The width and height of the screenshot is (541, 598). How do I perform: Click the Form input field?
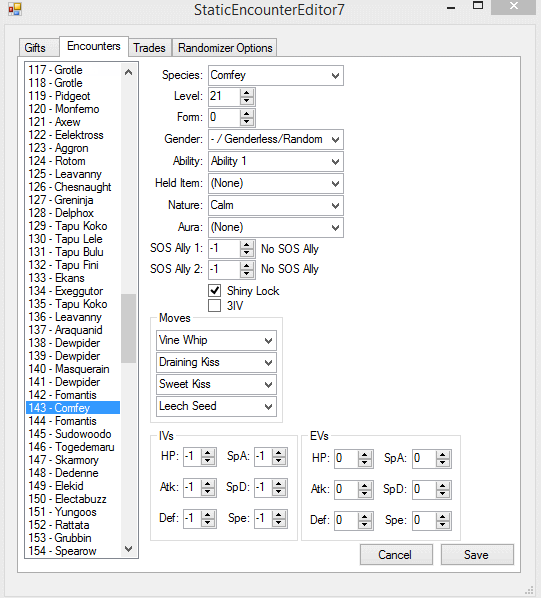click(x=225, y=117)
